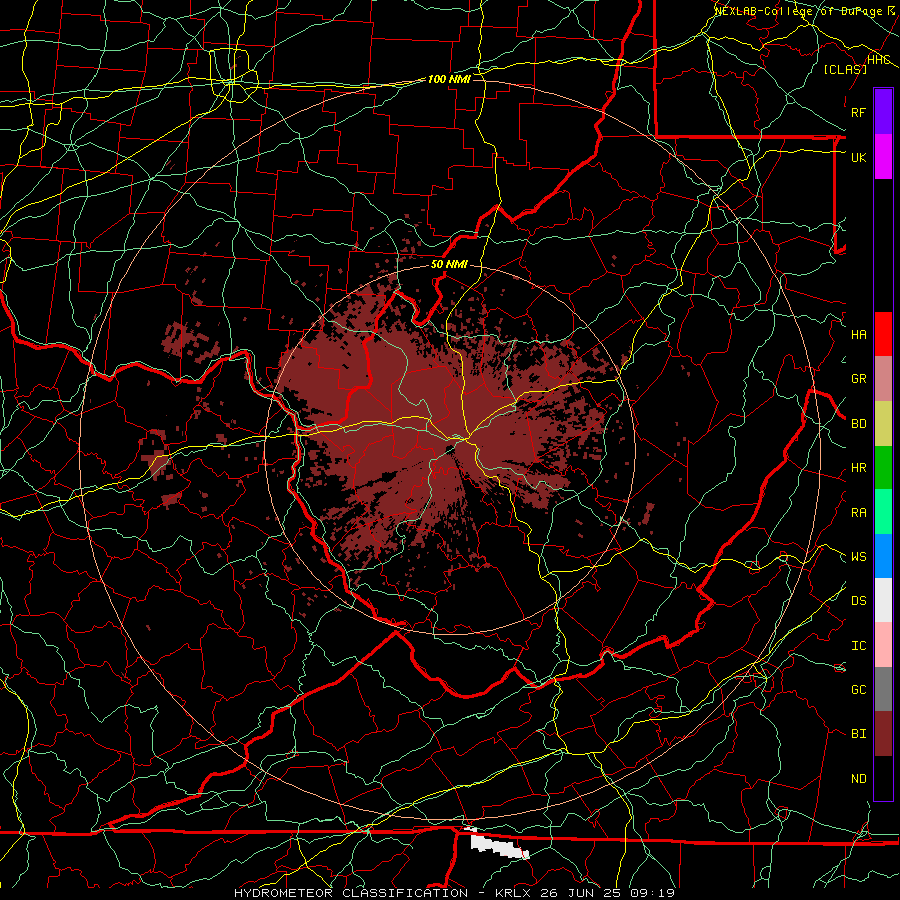
Task: Click the "ND" legend label
Action: pyautogui.click(x=858, y=779)
